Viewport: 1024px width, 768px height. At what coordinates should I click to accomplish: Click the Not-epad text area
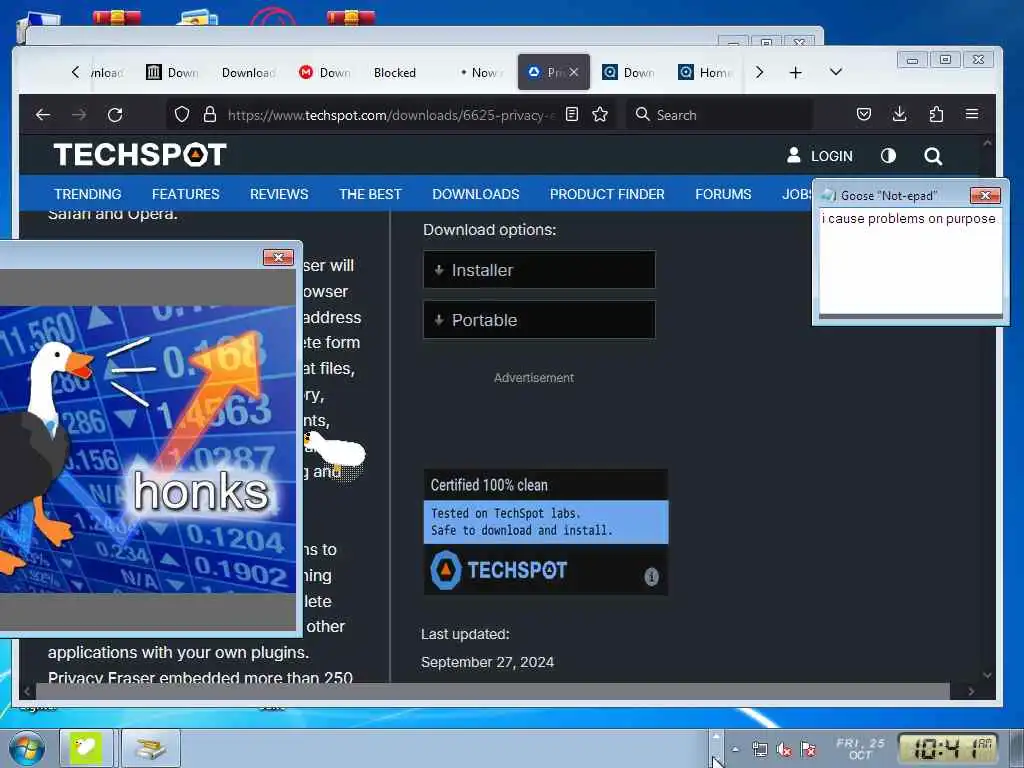[910, 261]
